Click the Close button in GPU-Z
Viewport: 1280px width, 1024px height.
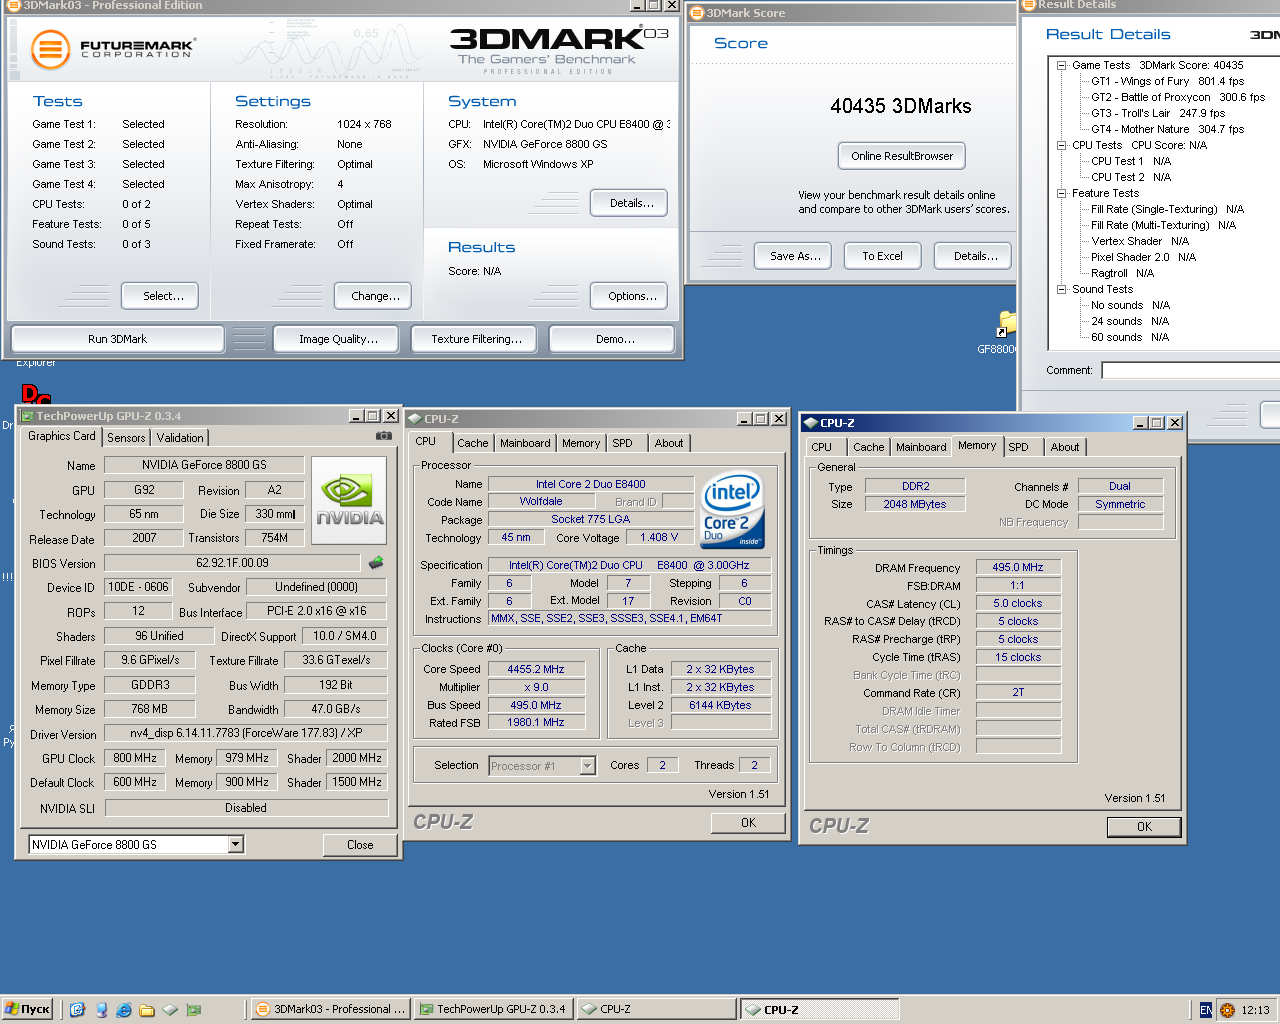[x=360, y=845]
